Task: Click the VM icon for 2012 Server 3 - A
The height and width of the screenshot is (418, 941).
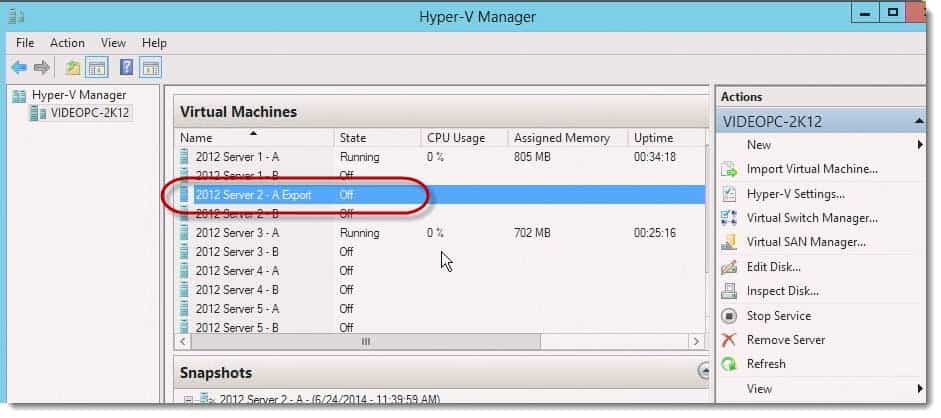Action: (x=184, y=233)
